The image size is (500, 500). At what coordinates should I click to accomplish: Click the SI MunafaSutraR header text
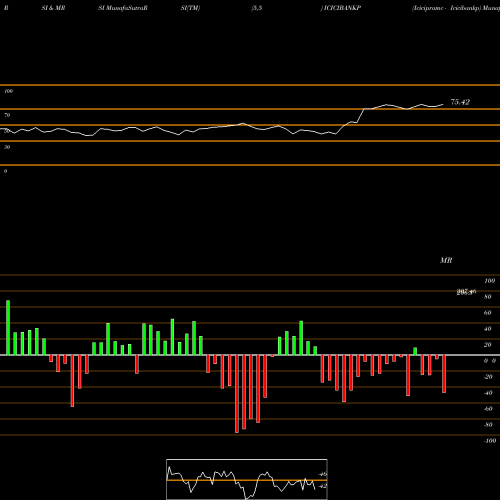tap(123, 8)
